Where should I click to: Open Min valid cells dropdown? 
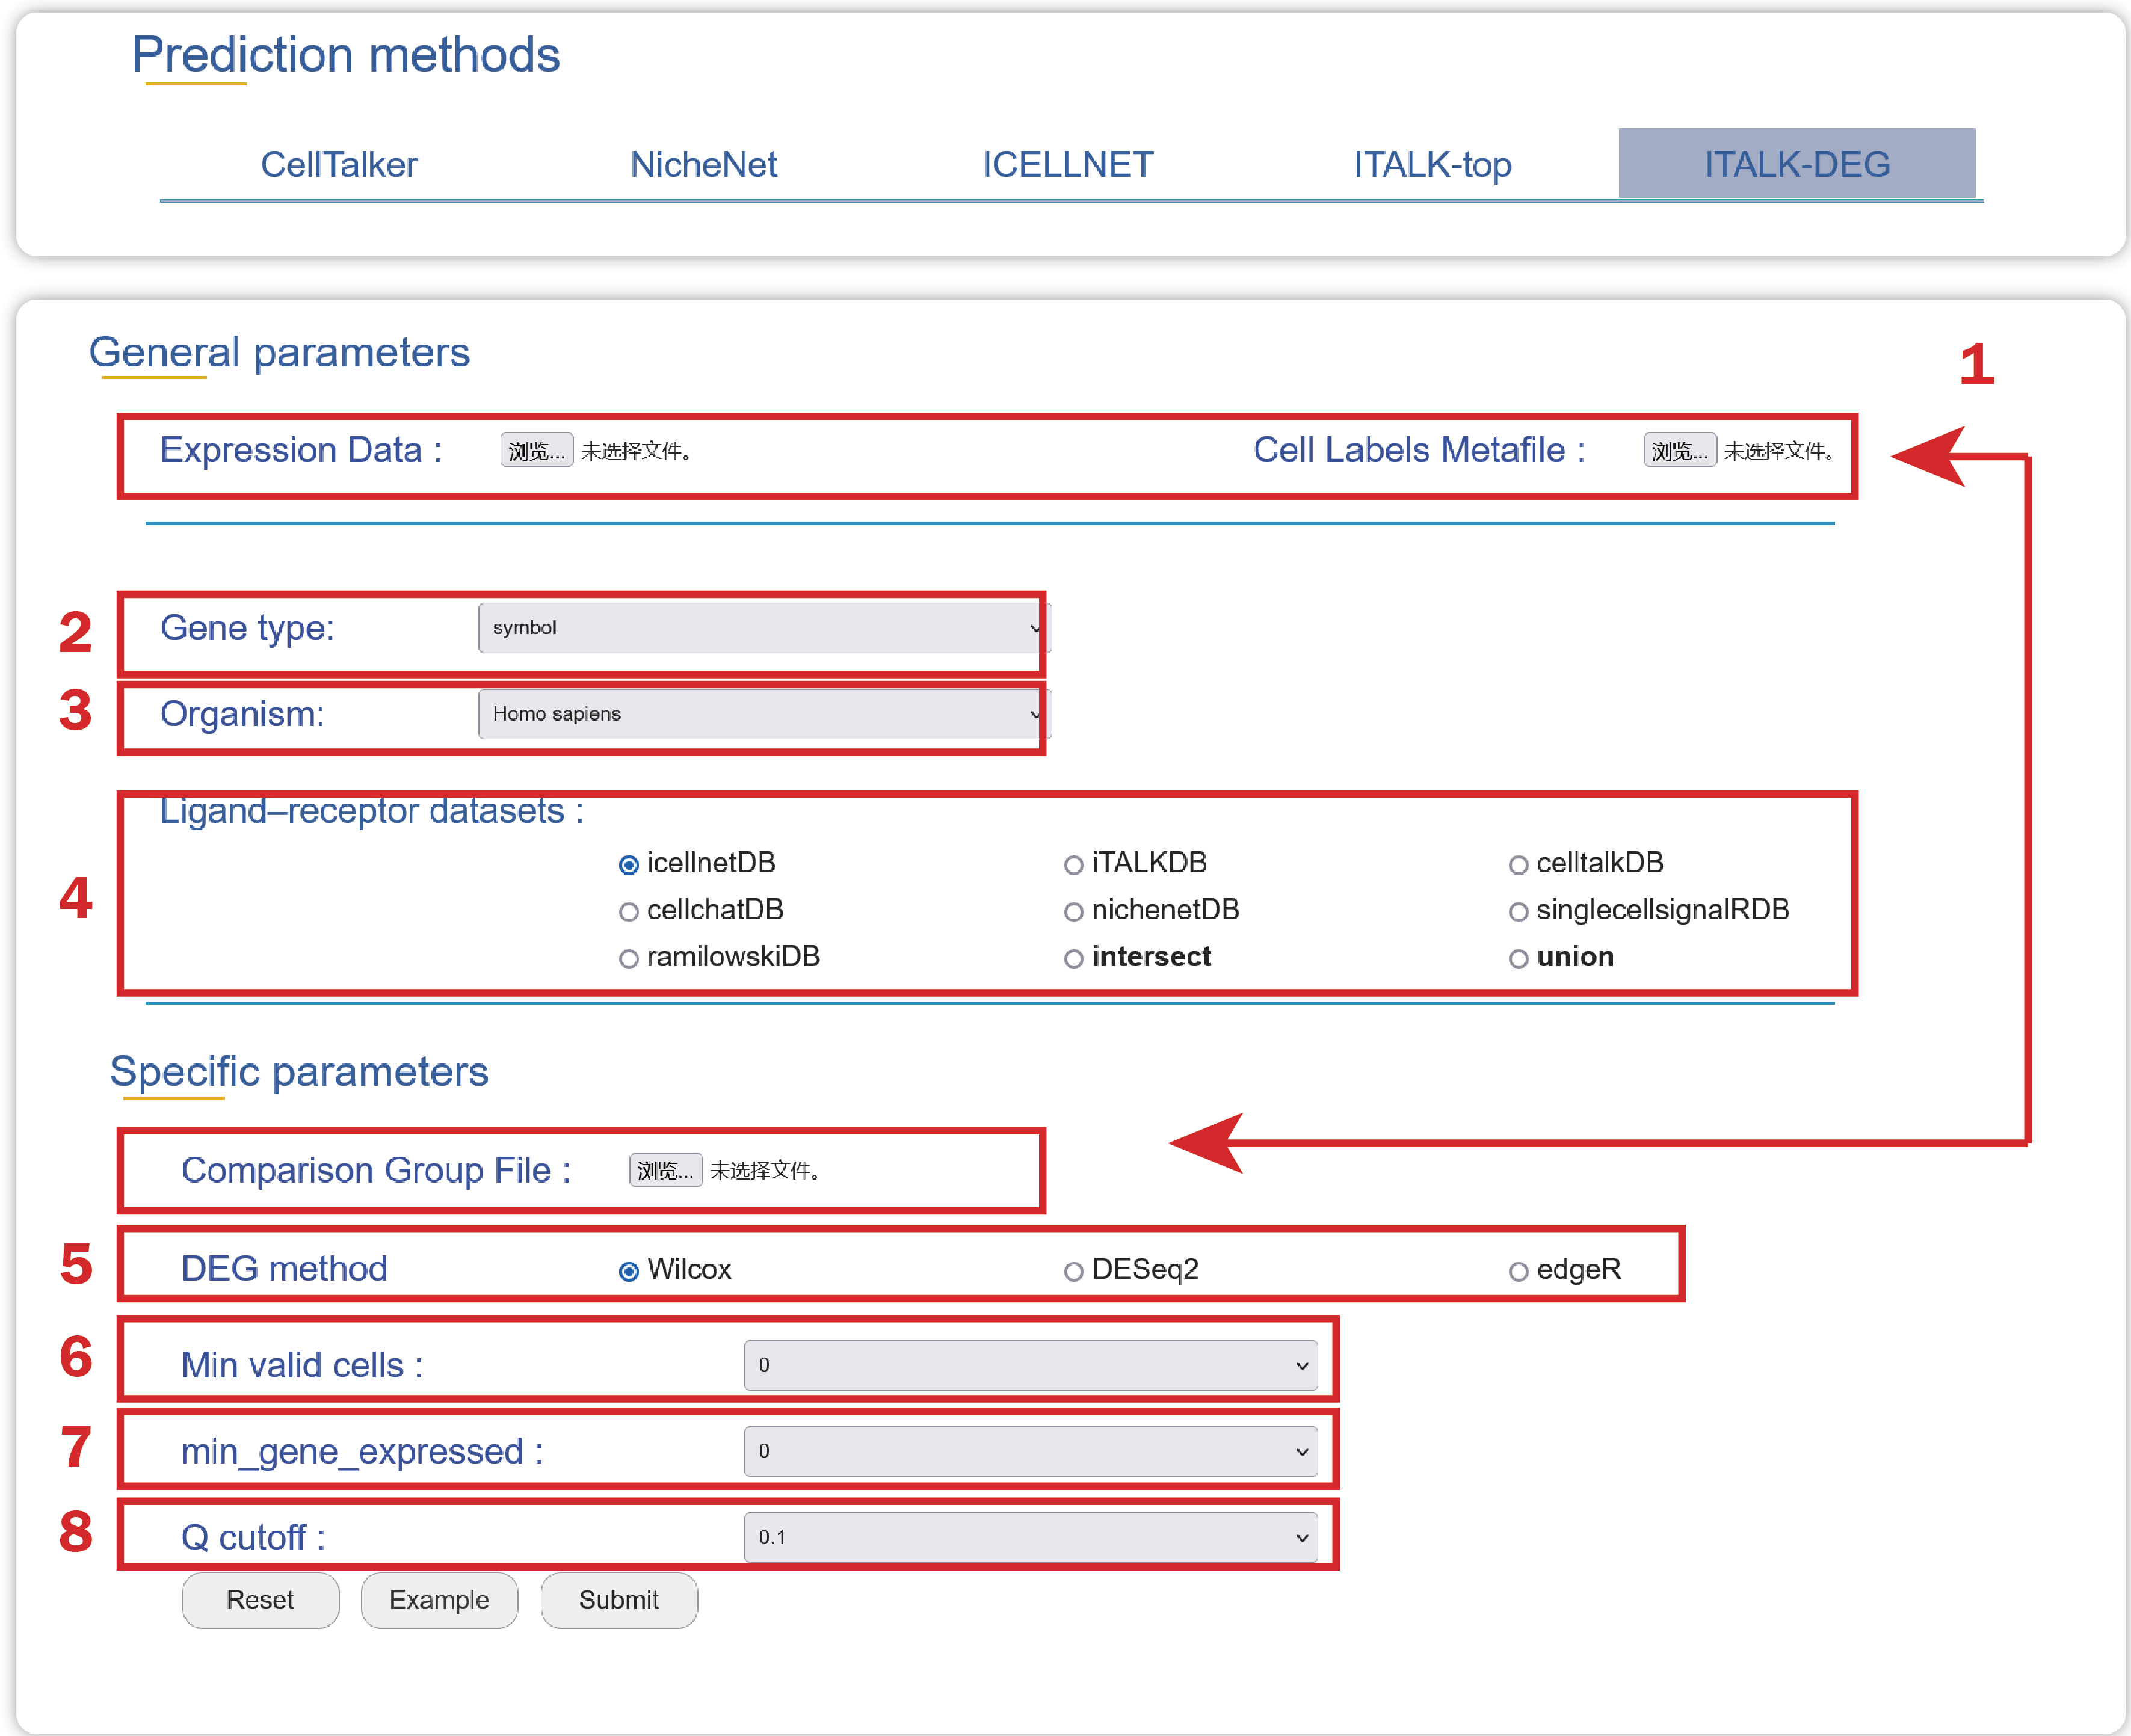[x=1030, y=1365]
